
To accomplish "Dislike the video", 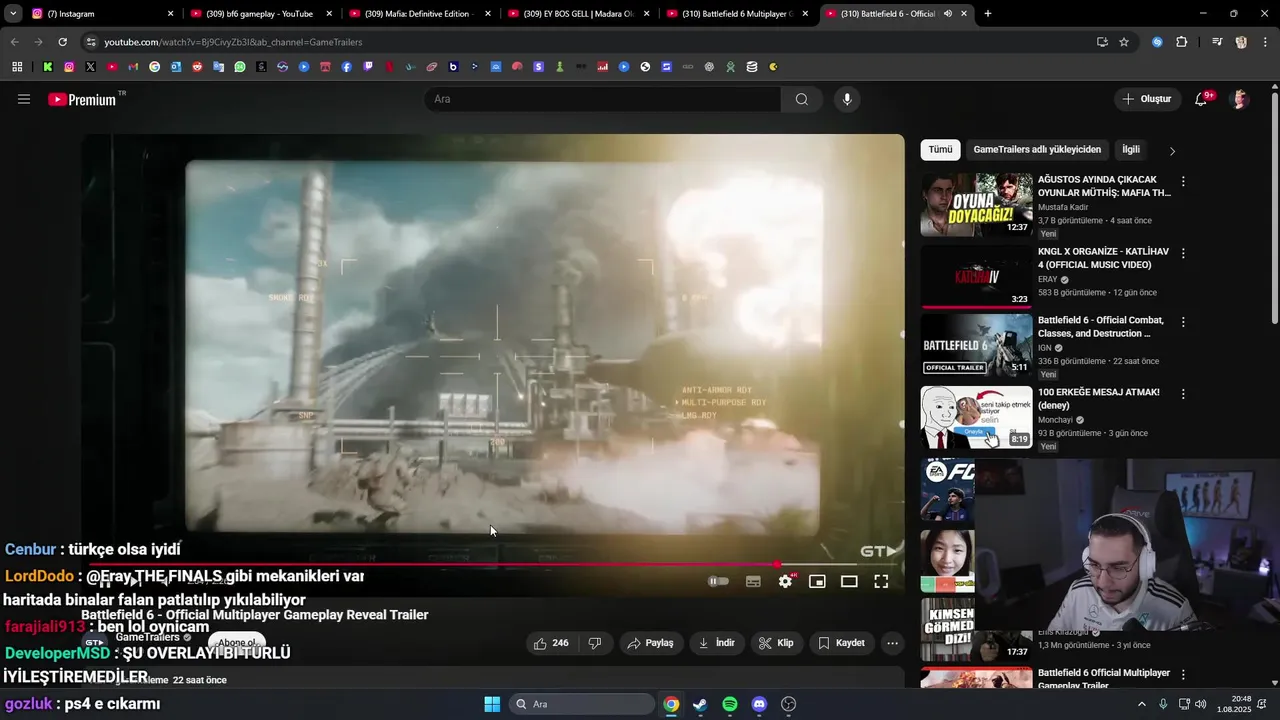I will tap(595, 643).
